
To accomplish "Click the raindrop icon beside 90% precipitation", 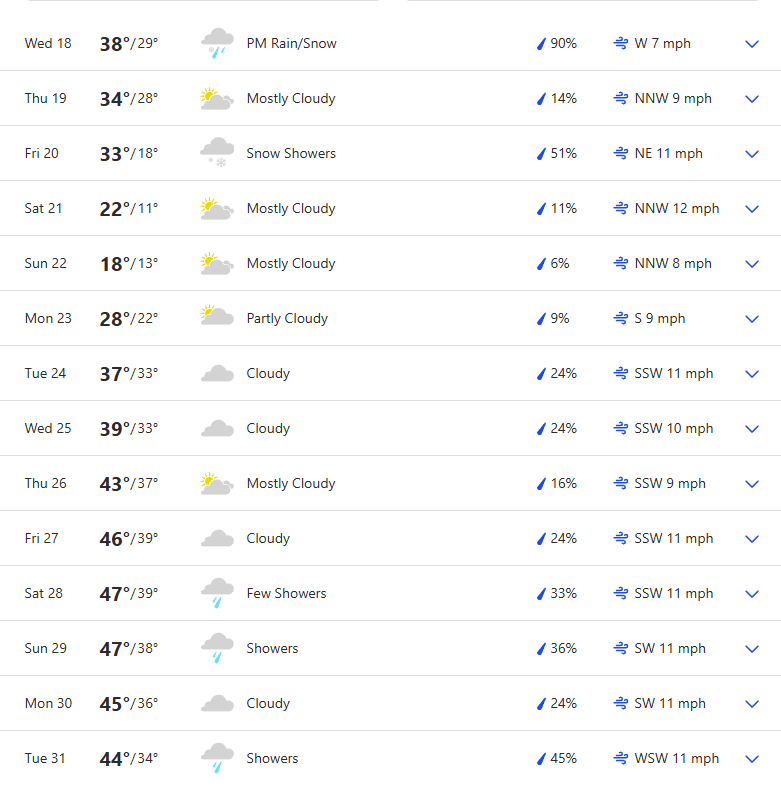I will coord(541,44).
